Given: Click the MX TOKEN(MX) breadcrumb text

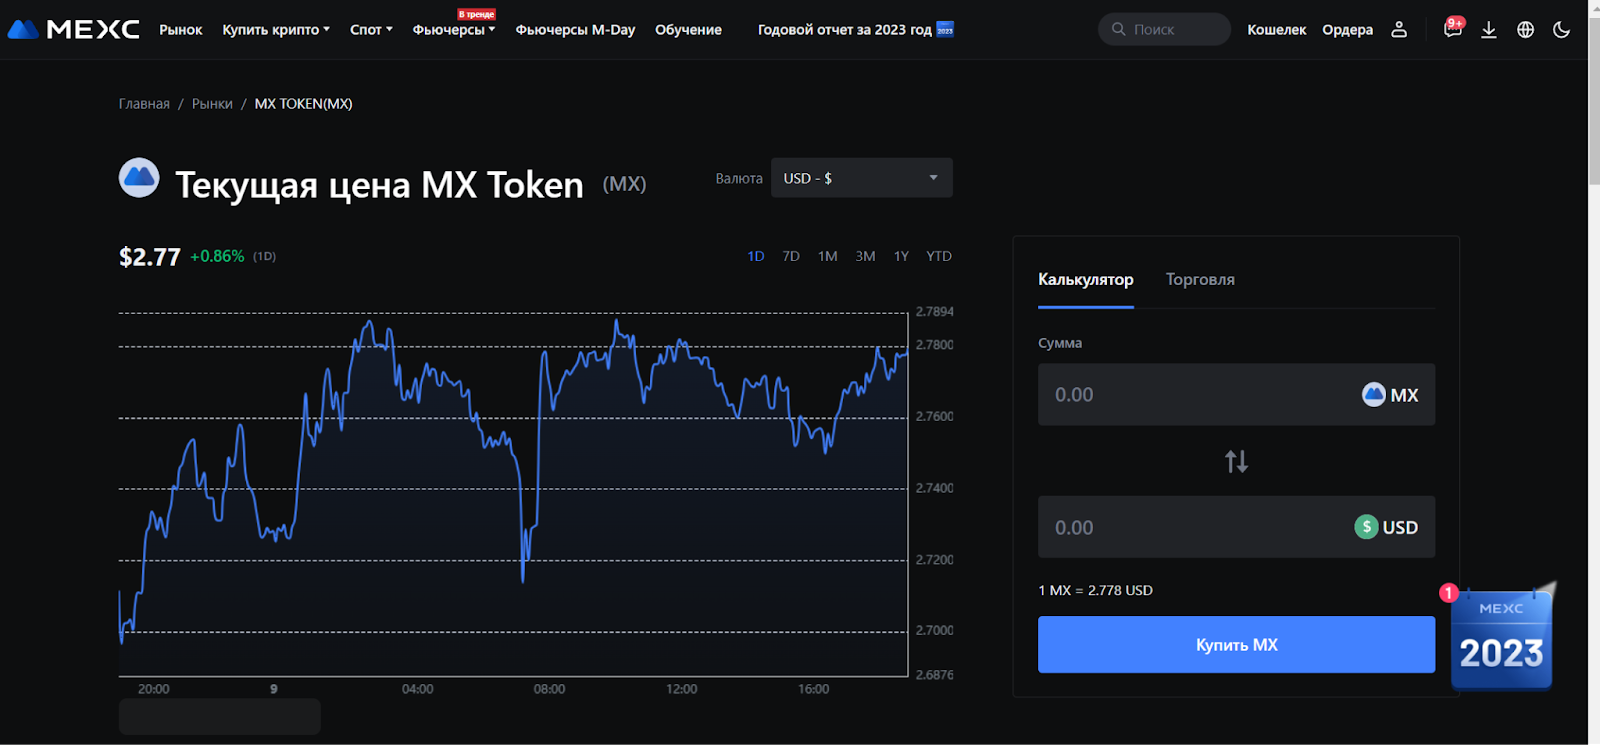Looking at the screenshot, I should (x=303, y=104).
